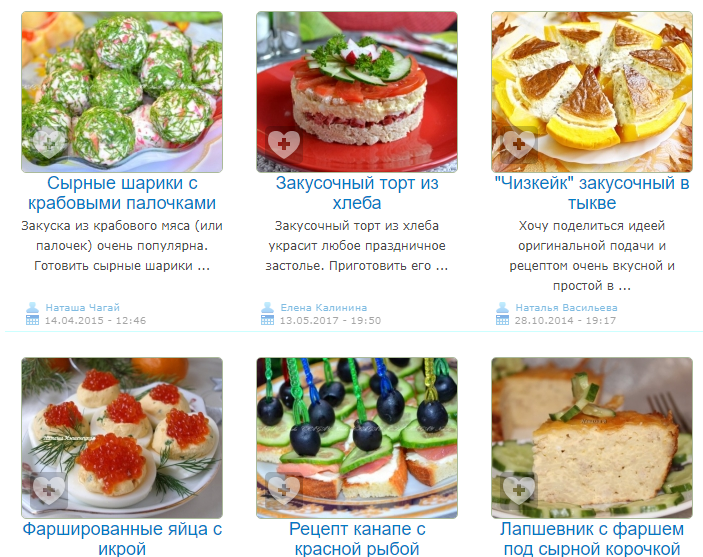Open author profile Елена Калинина
Image resolution: width=703 pixels, height=557 pixels.
tap(324, 308)
